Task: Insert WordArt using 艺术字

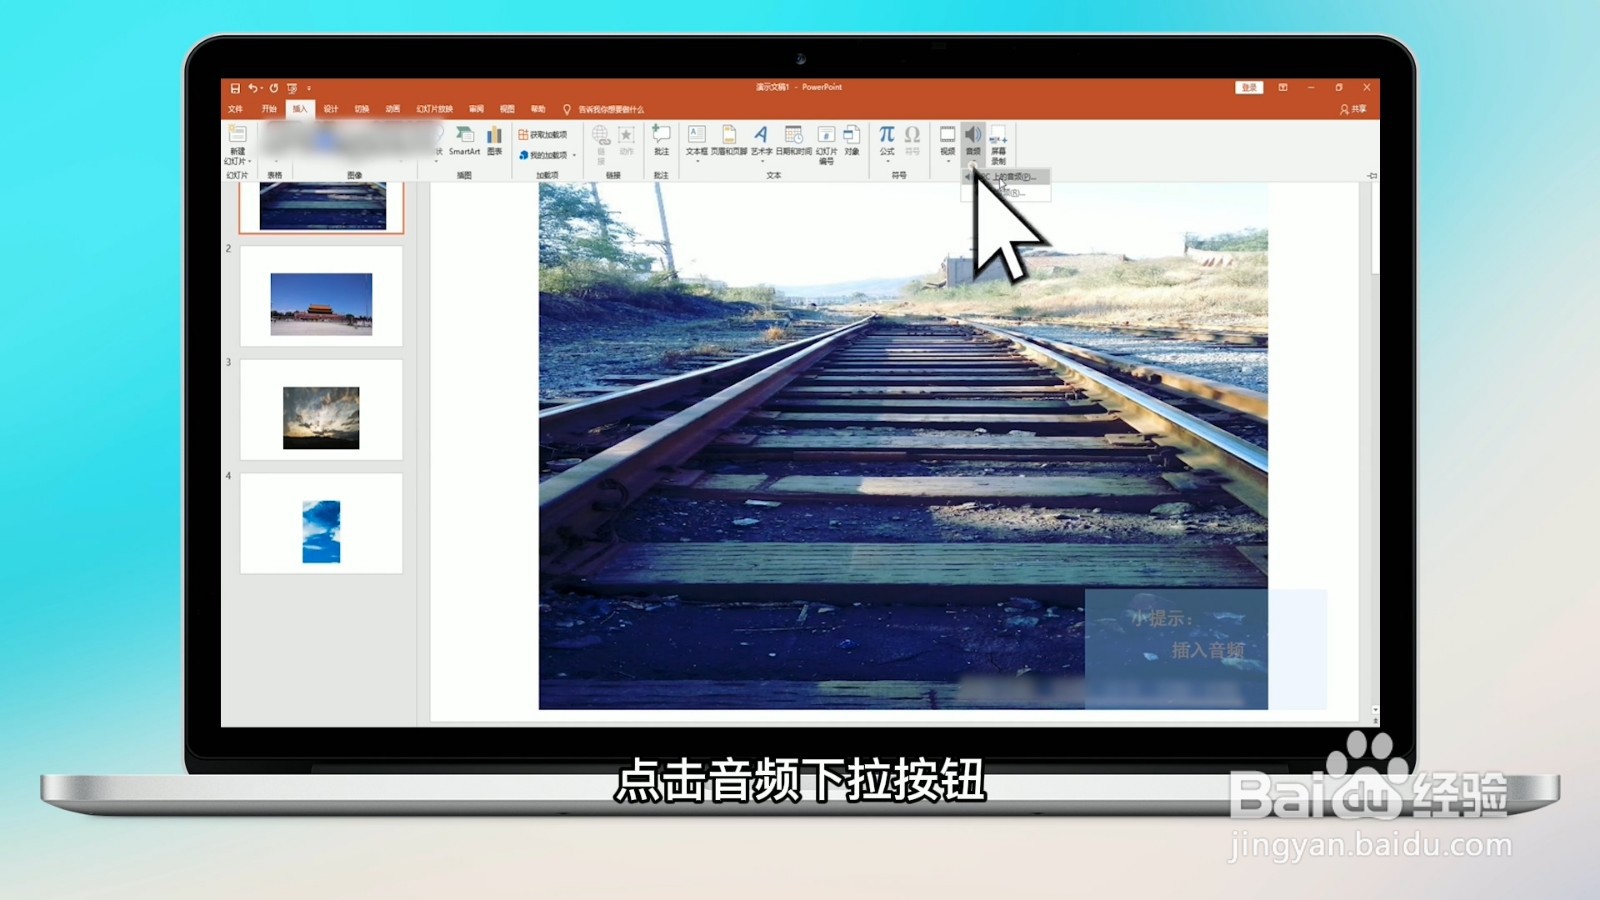Action: pos(761,140)
